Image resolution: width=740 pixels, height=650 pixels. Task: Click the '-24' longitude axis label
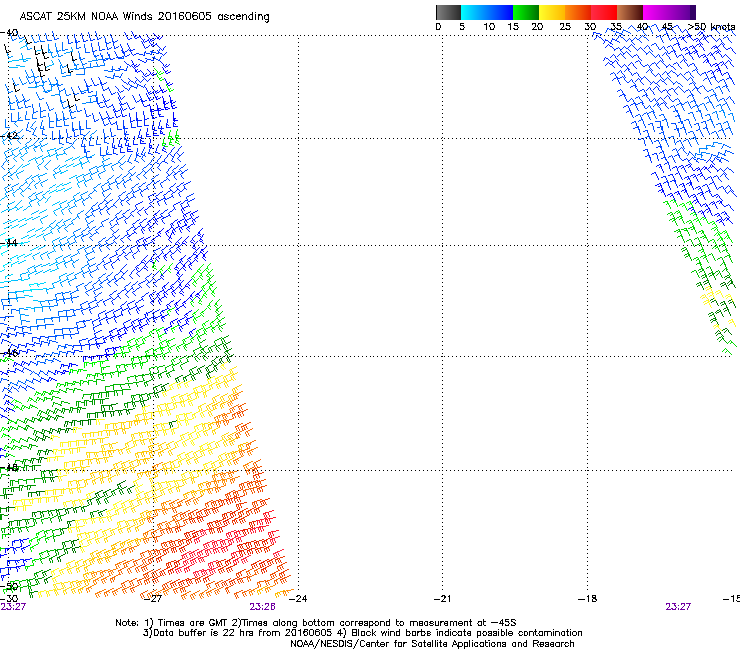tap(297, 599)
